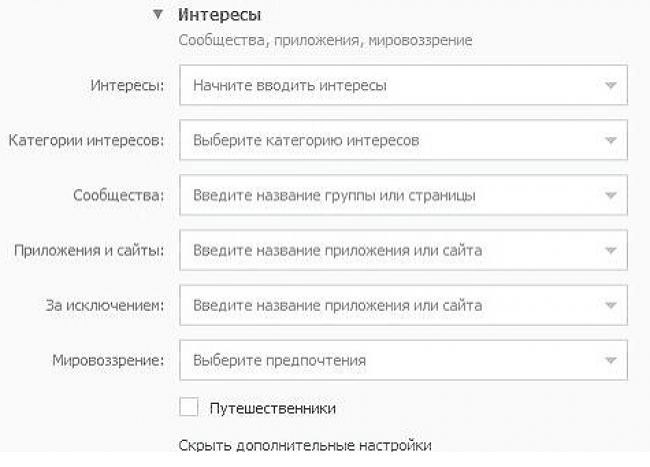650x467 pixels.
Task: Click the Выберите категорию интересов field
Action: coord(390,141)
